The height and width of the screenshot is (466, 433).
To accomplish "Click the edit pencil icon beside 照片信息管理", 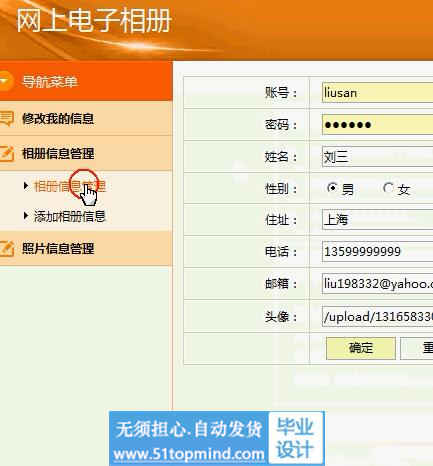I will pos(7,249).
